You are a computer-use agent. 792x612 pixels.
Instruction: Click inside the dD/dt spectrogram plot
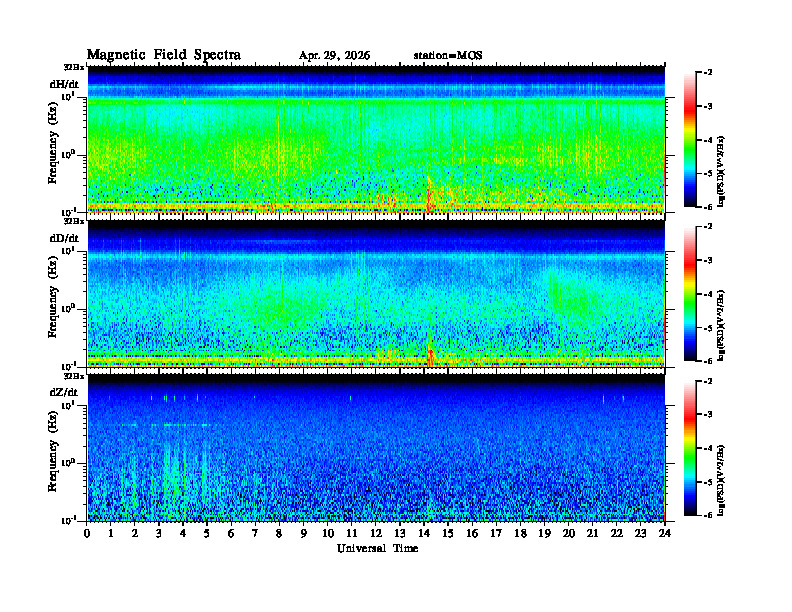coord(376,293)
